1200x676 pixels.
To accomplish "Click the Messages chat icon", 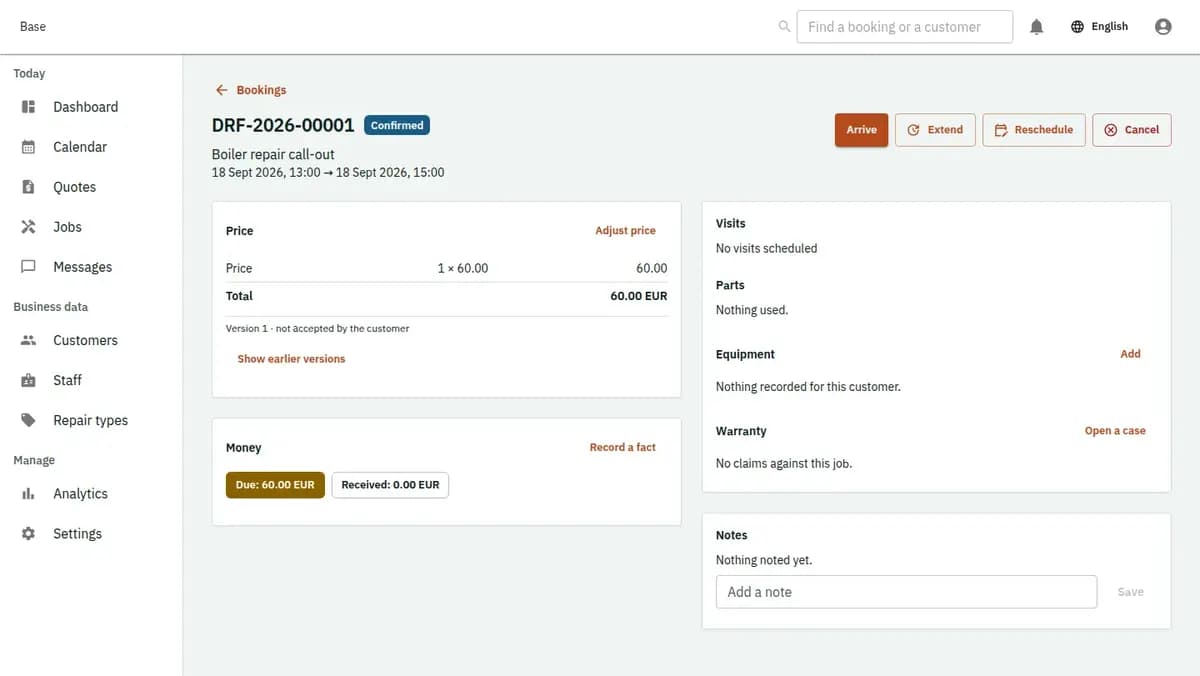I will click(29, 267).
